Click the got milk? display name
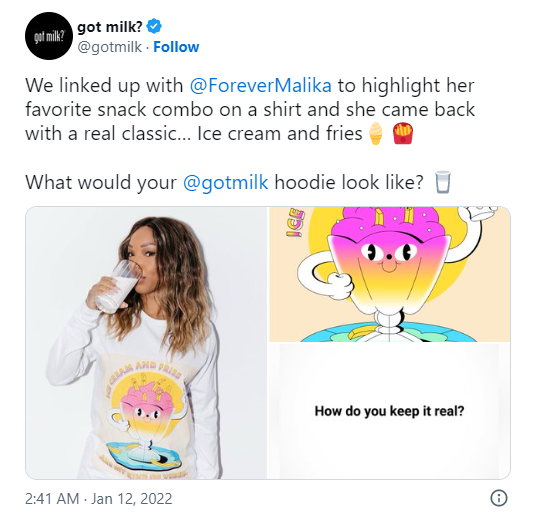 110,27
